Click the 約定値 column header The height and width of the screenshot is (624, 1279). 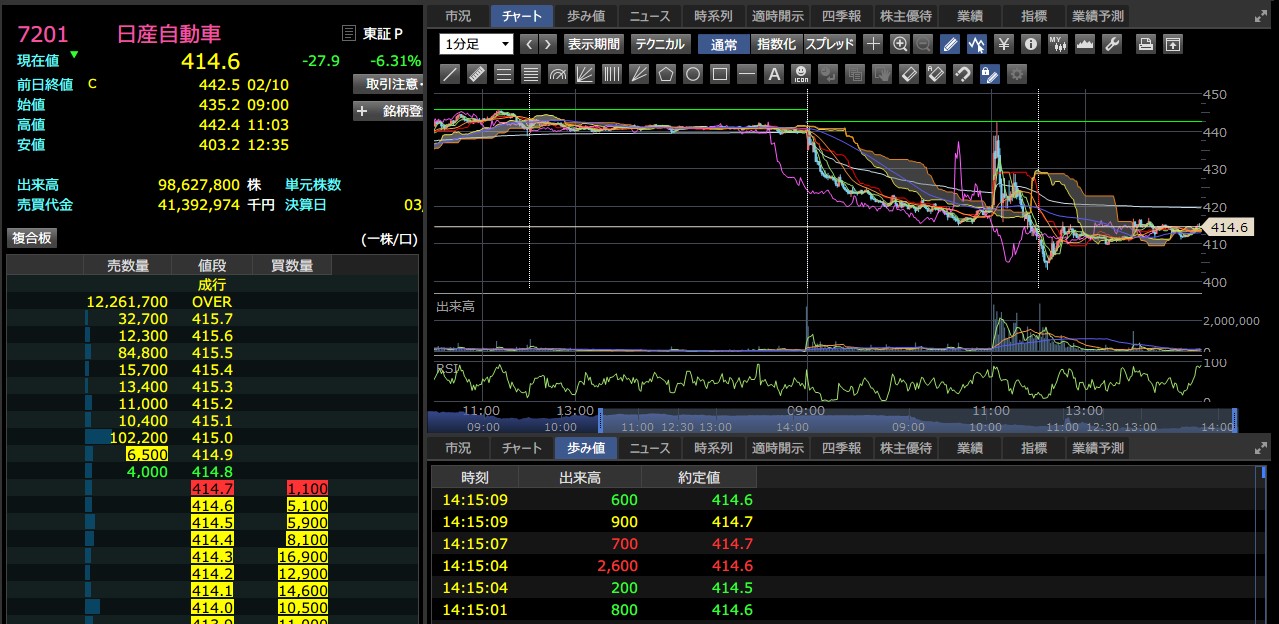coord(699,478)
